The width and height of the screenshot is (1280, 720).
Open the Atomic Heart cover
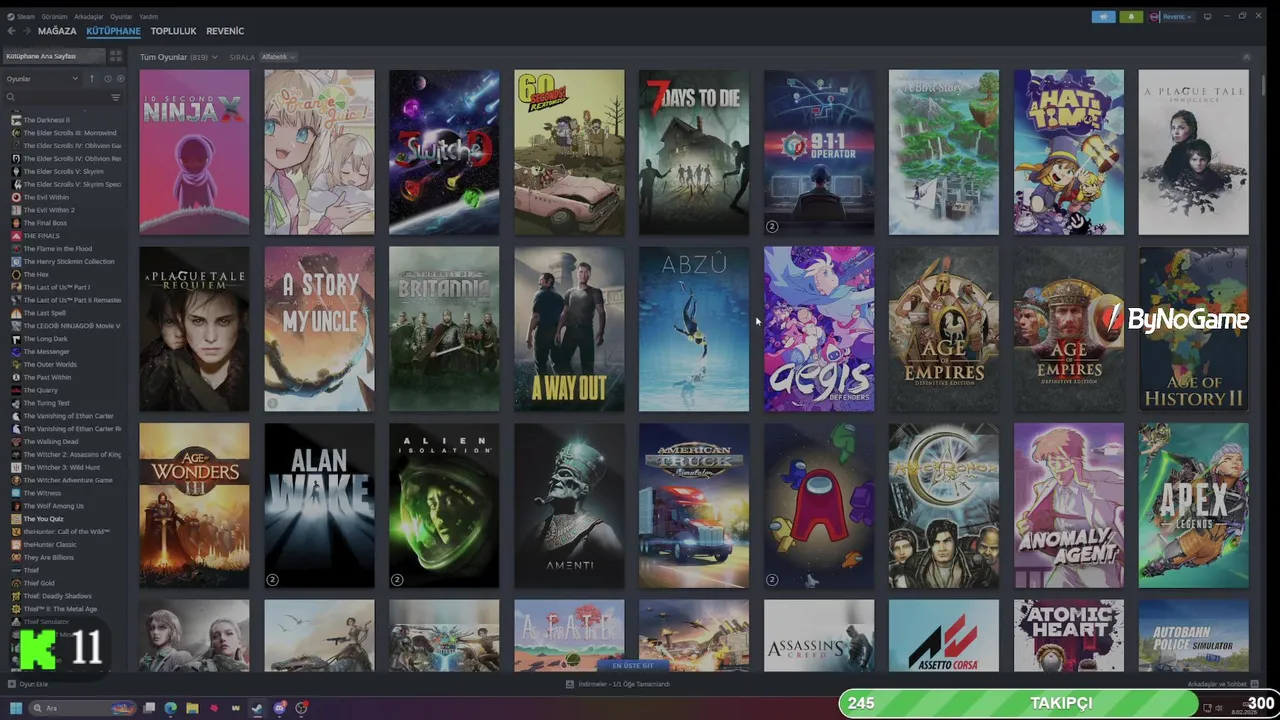pos(1069,636)
